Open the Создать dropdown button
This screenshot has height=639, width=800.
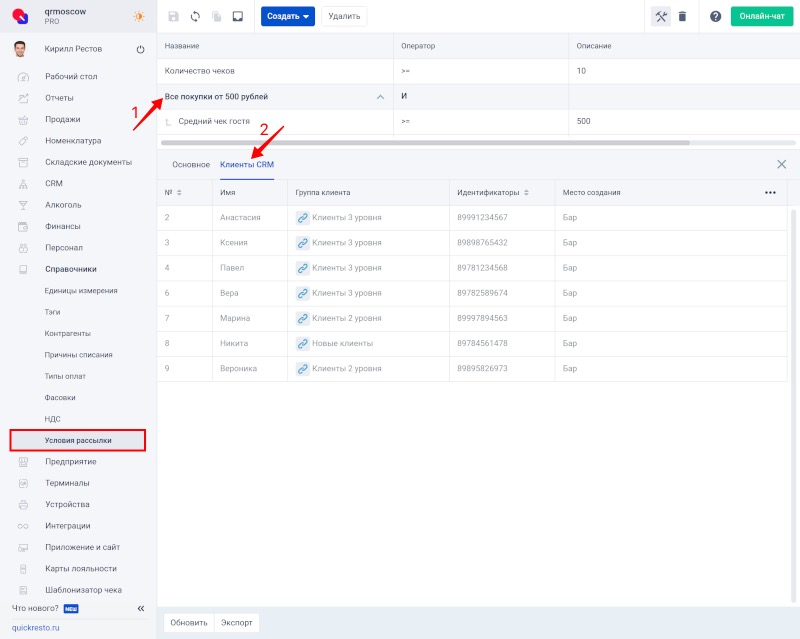[288, 16]
